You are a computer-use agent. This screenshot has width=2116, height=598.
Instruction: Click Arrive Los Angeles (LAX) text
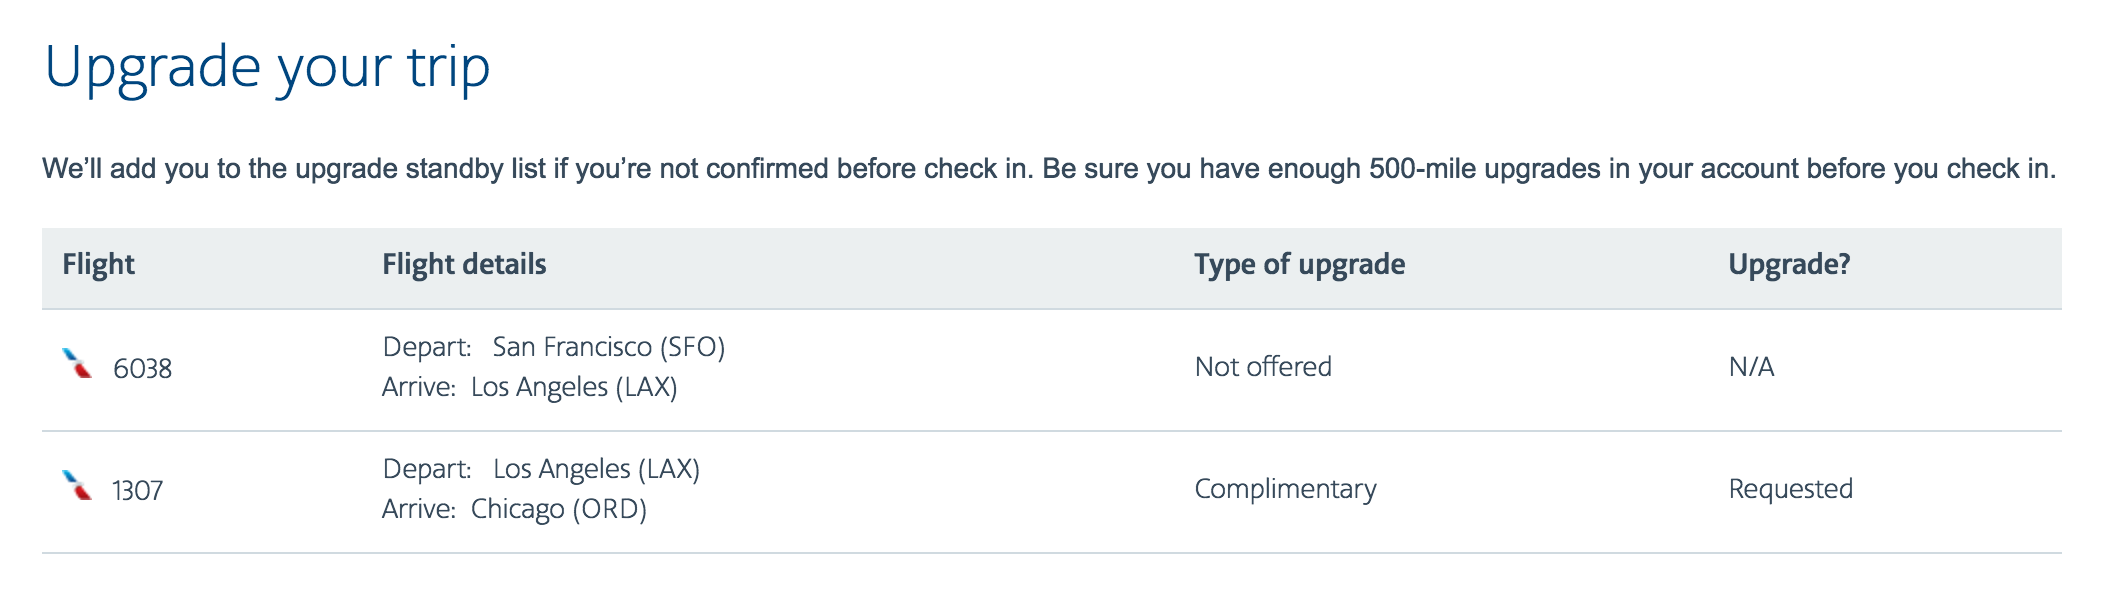(x=530, y=387)
